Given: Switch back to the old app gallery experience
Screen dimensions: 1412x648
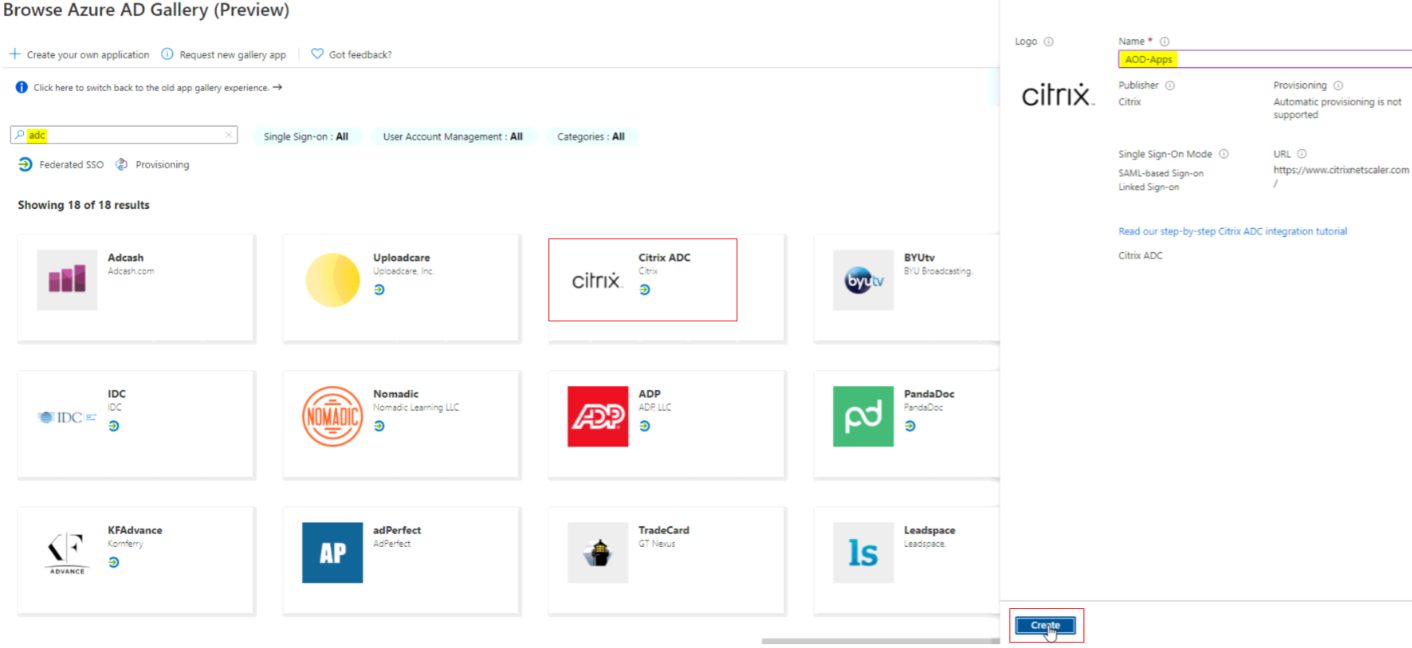Looking at the screenshot, I should coord(158,87).
